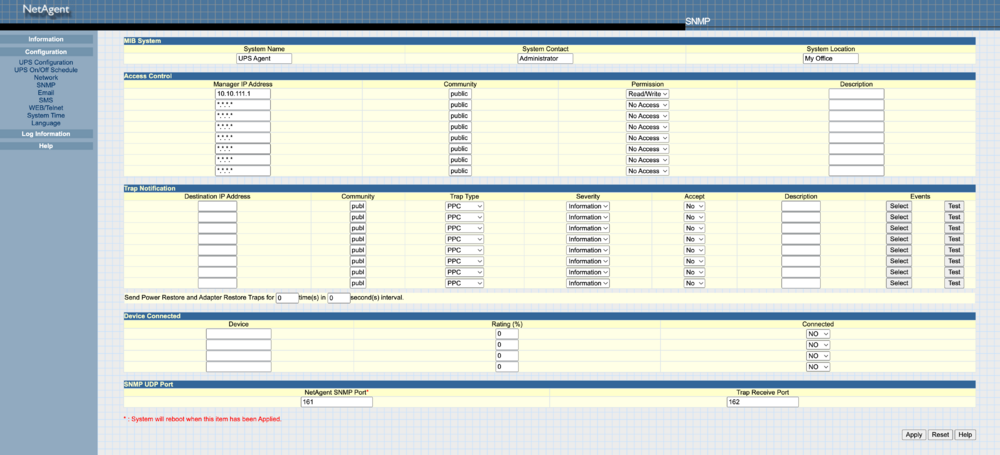
Task: Open Help in the left sidebar
Action: point(46,146)
